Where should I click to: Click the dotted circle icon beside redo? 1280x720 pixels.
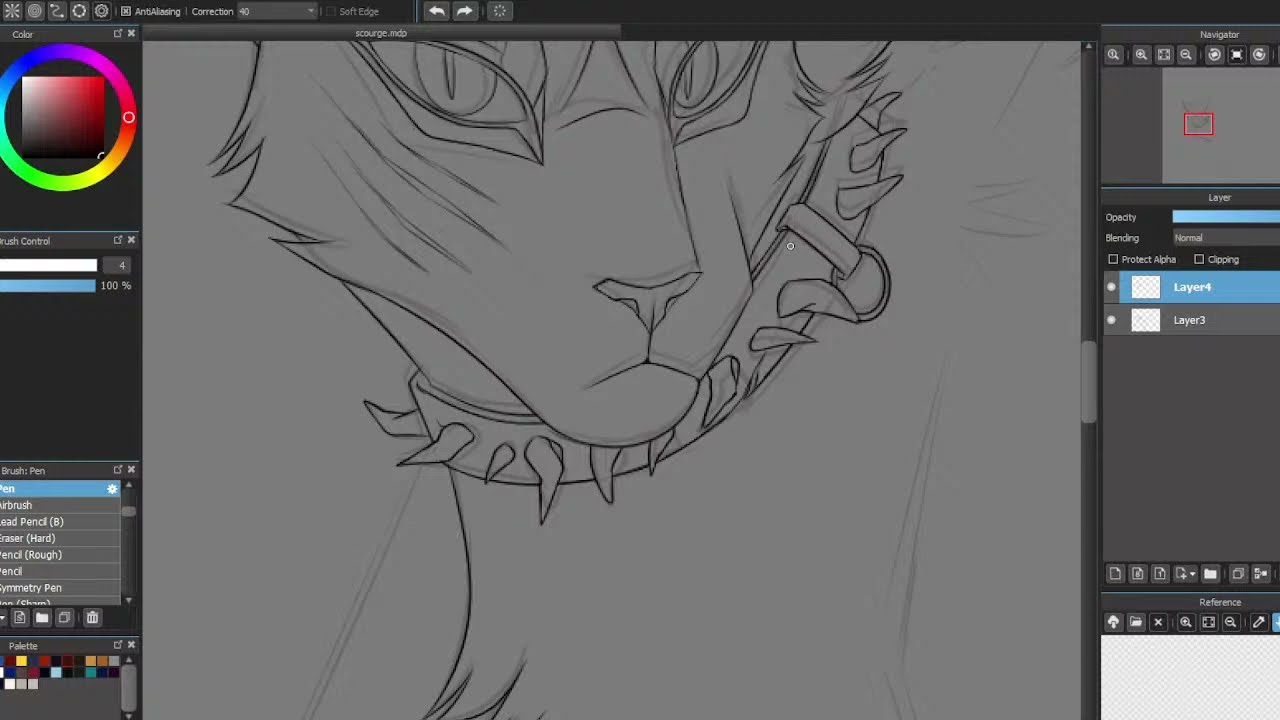[500, 11]
